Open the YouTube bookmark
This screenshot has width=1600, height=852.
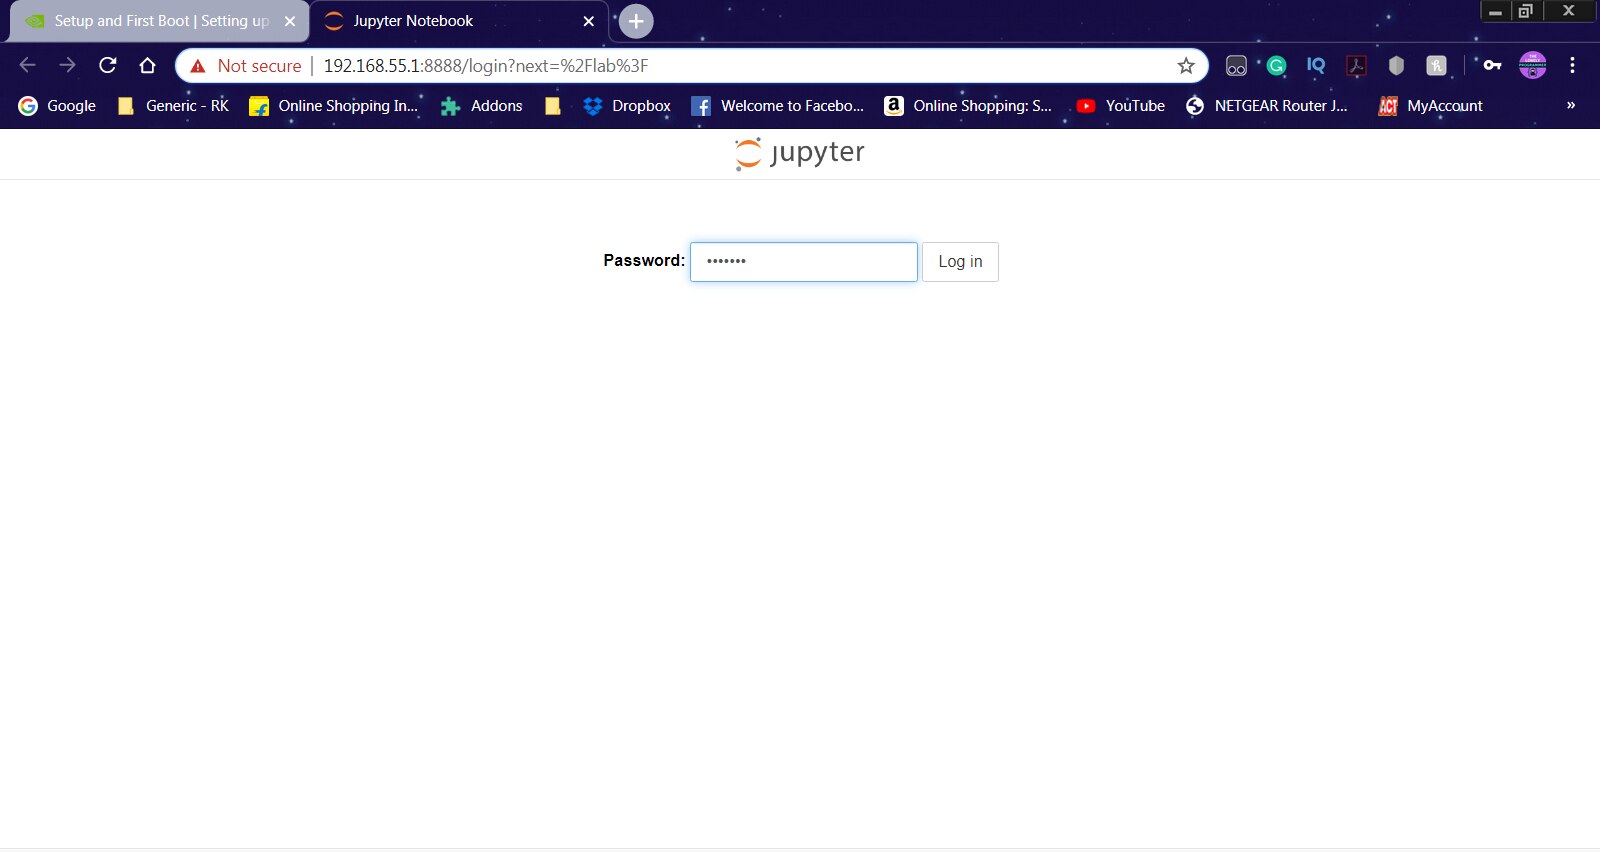click(1121, 106)
